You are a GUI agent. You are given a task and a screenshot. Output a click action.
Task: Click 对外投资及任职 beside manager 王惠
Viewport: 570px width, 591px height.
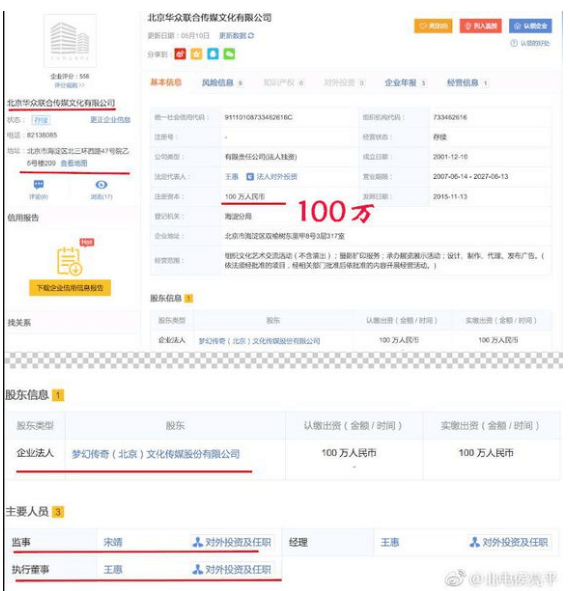(509, 542)
